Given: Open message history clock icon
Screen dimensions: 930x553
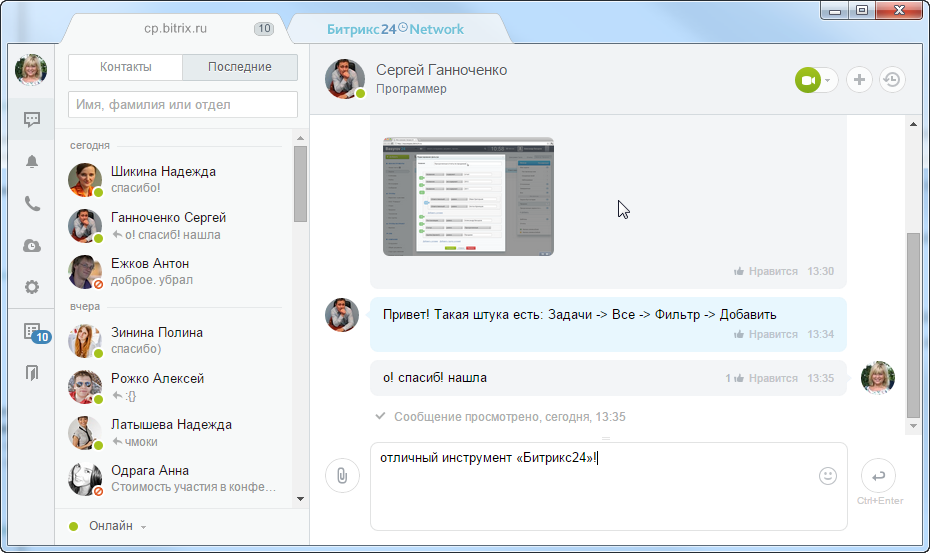Looking at the screenshot, I should click(x=892, y=80).
